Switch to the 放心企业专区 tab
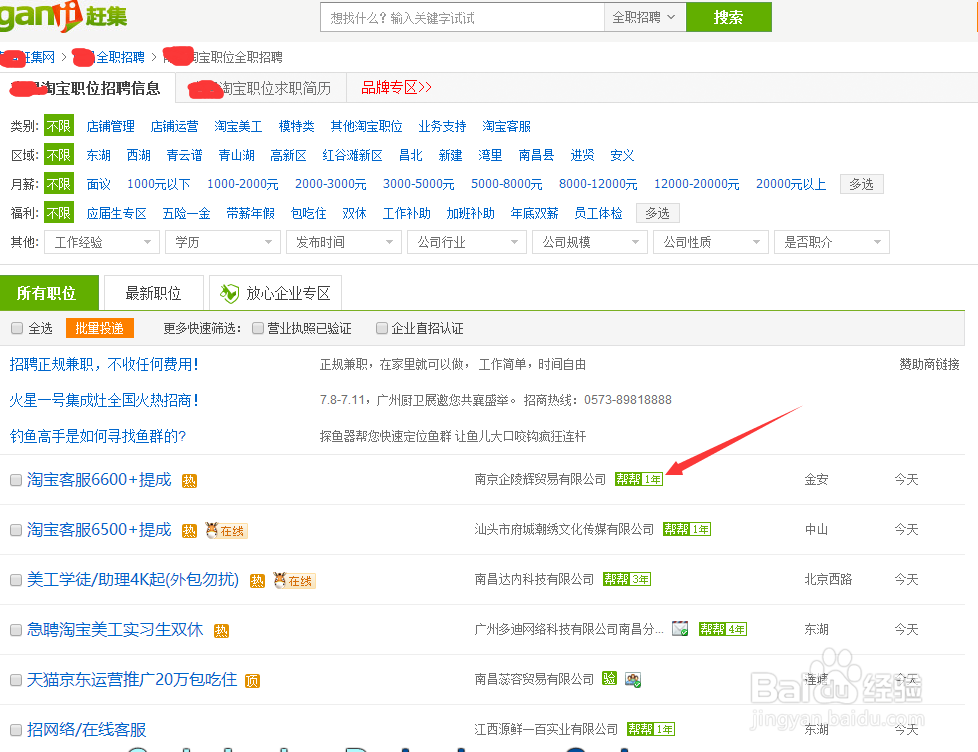 275,292
